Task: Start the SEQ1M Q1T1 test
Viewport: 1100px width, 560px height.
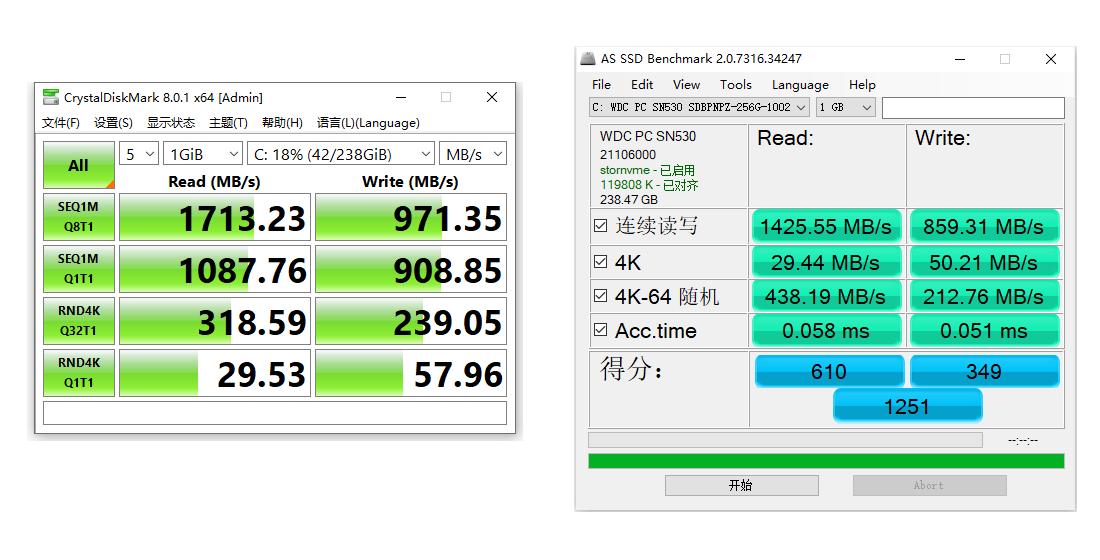Action: (79, 269)
